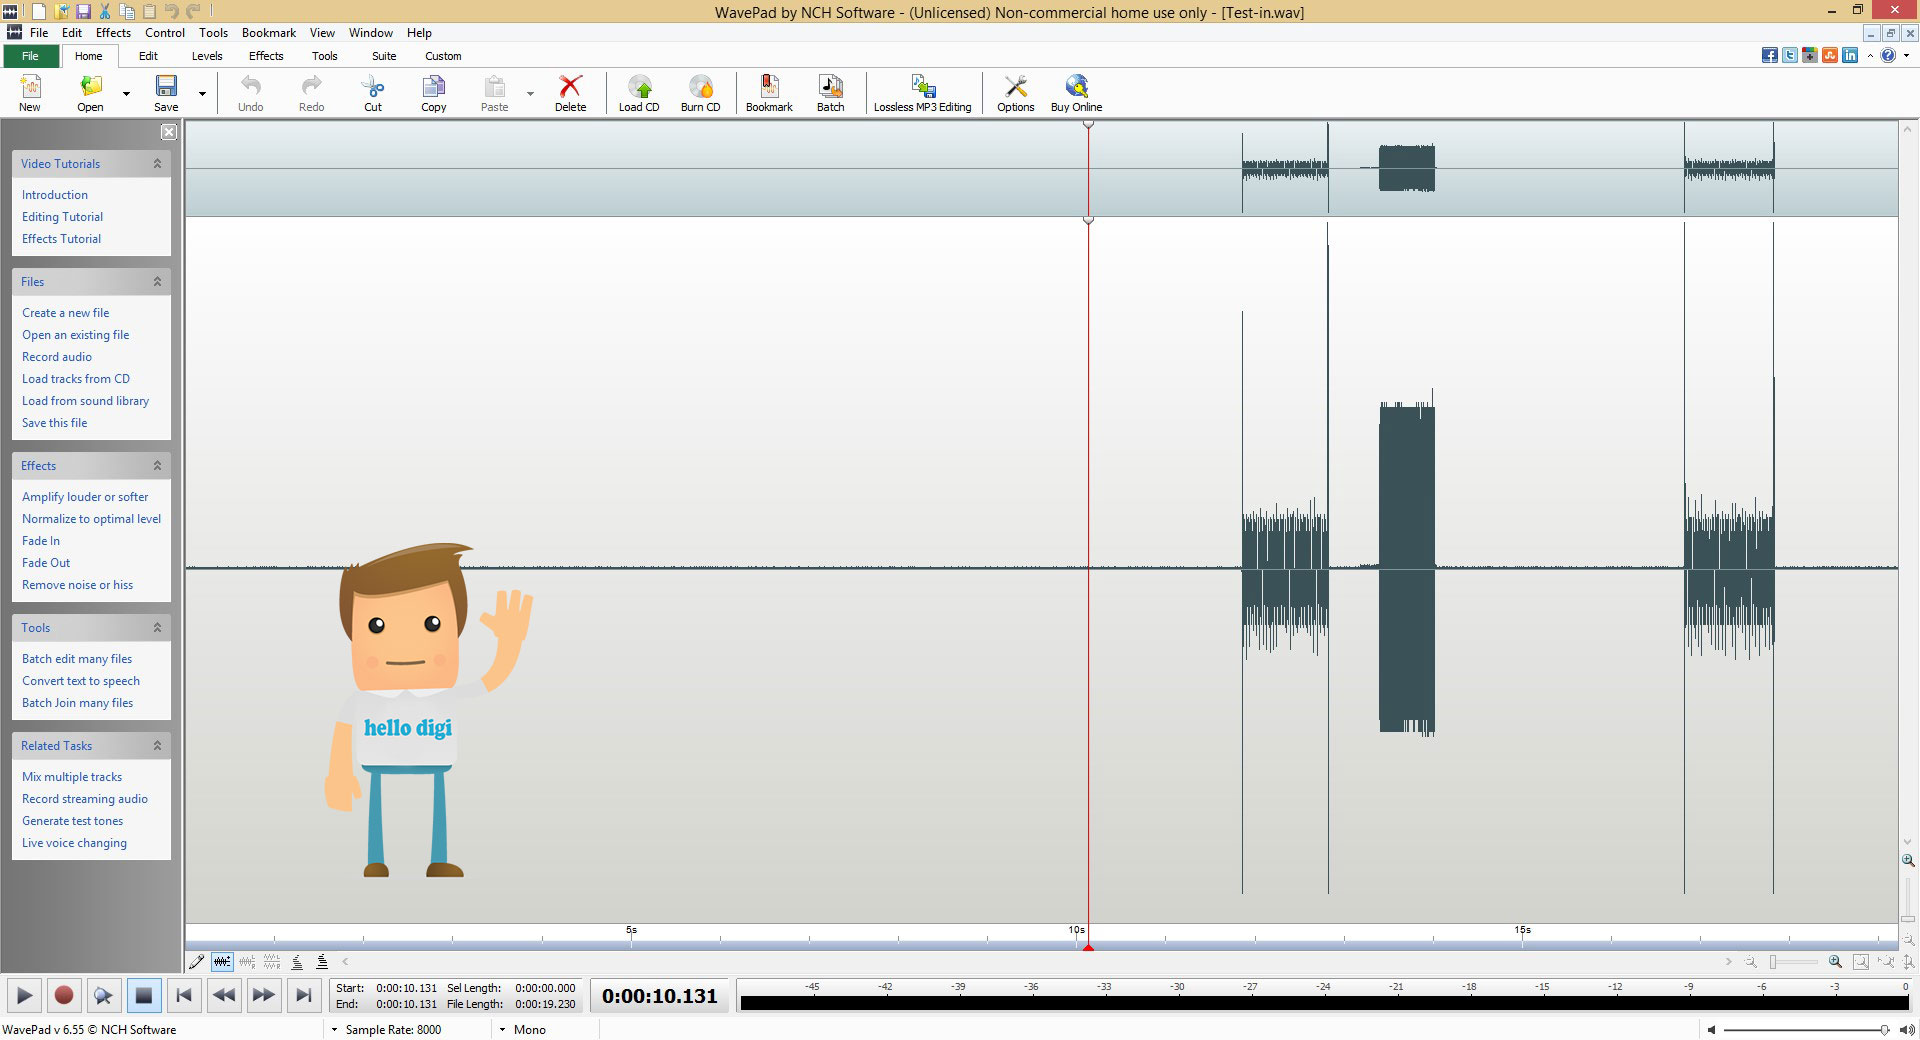Collapse the Video Tutorials panel
Viewport: 1920px width, 1040px height.
tap(157, 163)
